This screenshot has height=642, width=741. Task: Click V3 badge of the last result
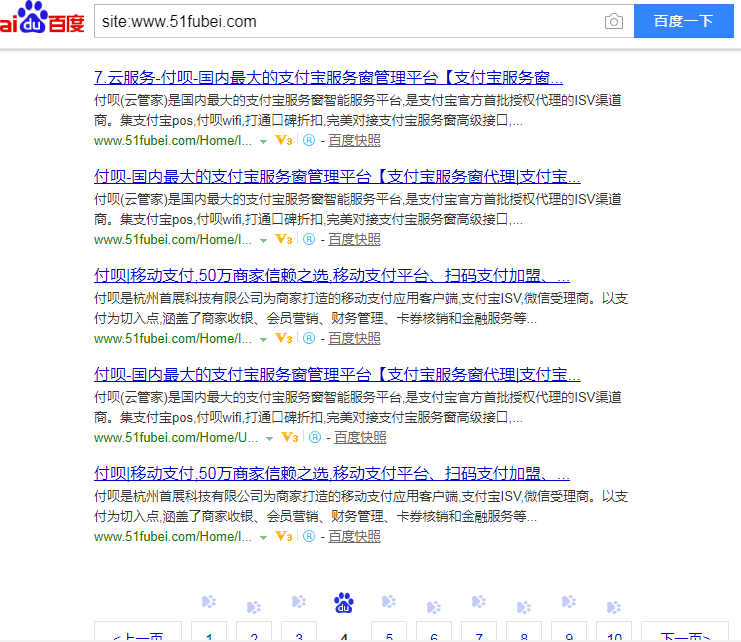click(x=284, y=536)
